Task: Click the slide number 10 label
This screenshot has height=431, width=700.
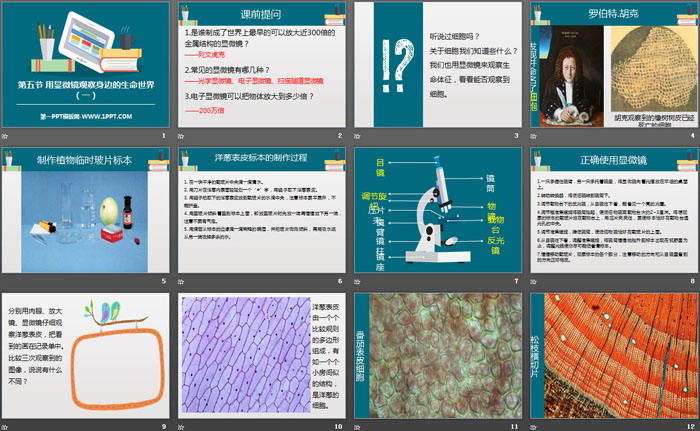Action: [x=338, y=427]
